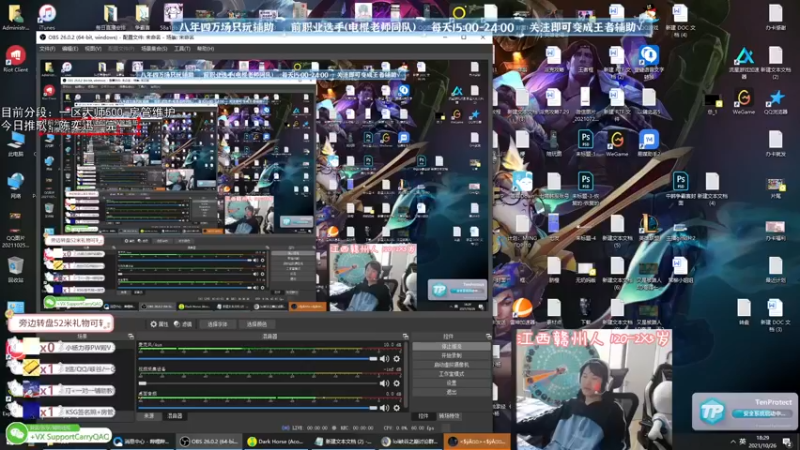The width and height of the screenshot is (800, 450).
Task: Open the 办卡频谢 text file desktop icon
Action: pos(776,17)
